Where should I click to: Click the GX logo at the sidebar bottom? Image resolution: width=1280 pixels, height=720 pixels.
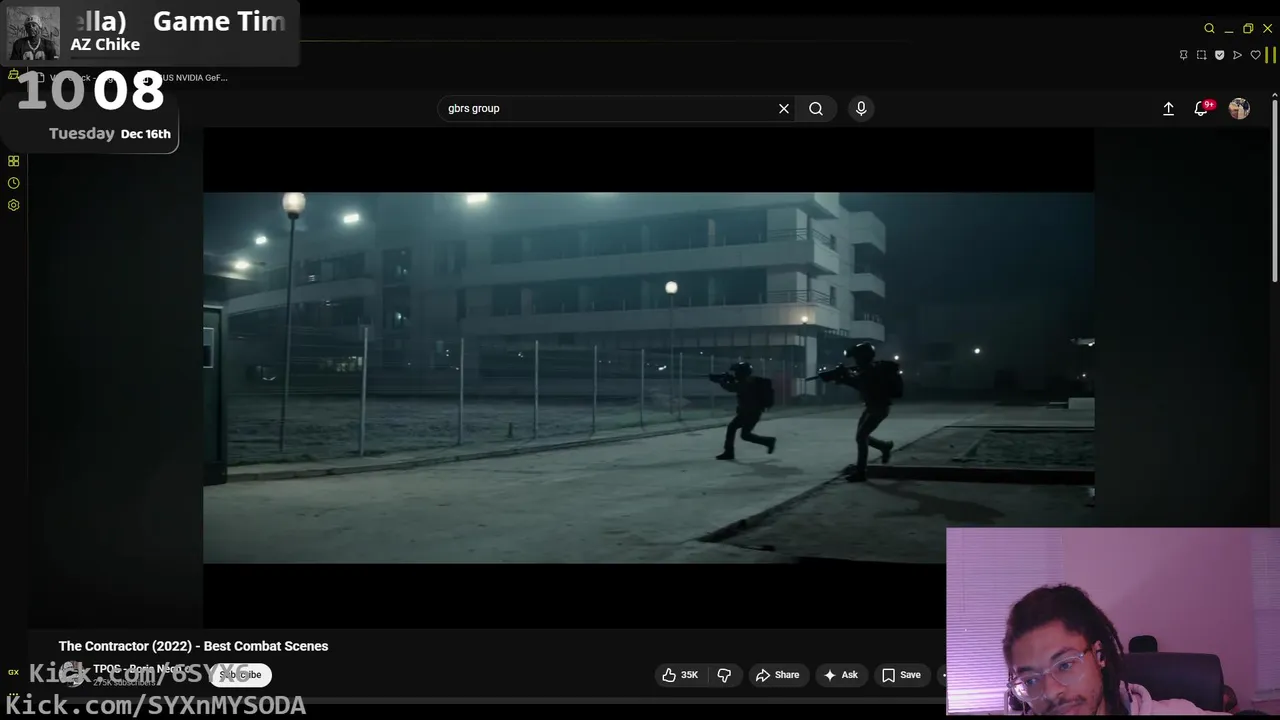[x=13, y=672]
